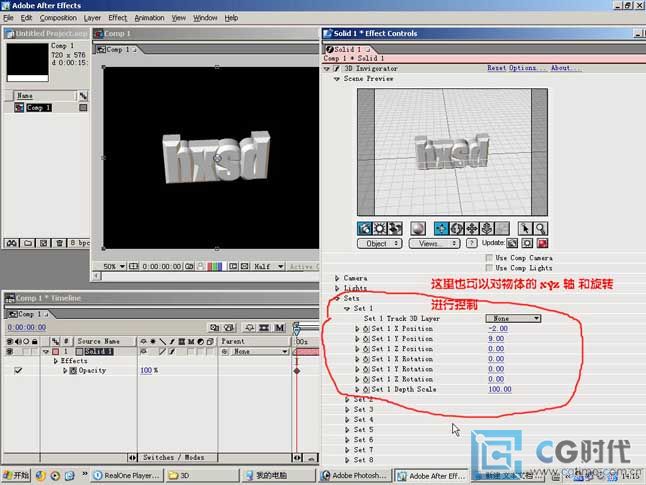646x485 pixels.
Task: Click the shy layers icon in Timeline
Action: click(x=249, y=328)
